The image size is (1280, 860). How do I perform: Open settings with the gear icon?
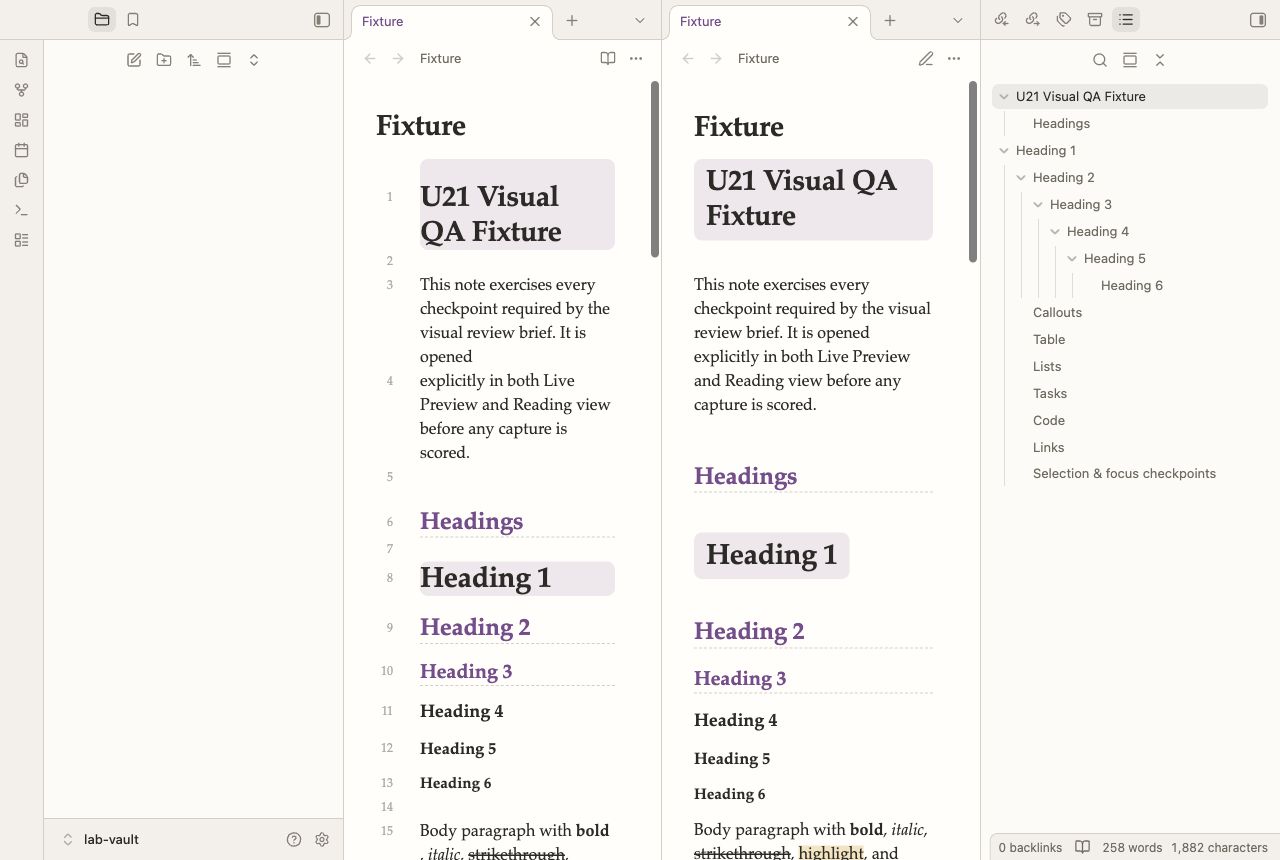pyautogui.click(x=322, y=840)
